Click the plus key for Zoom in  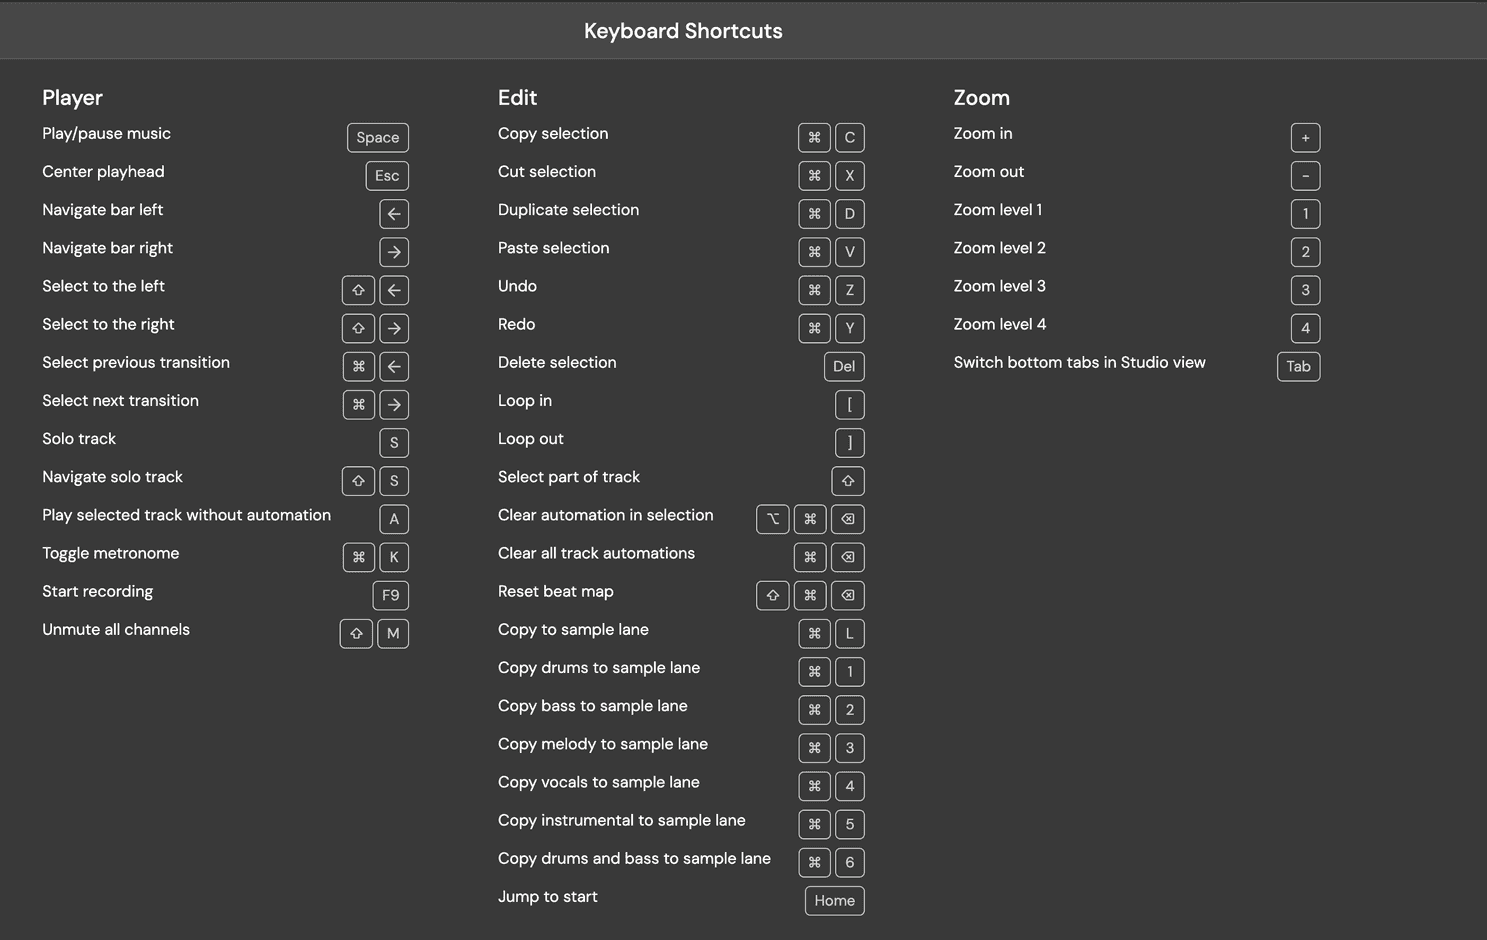tap(1305, 138)
